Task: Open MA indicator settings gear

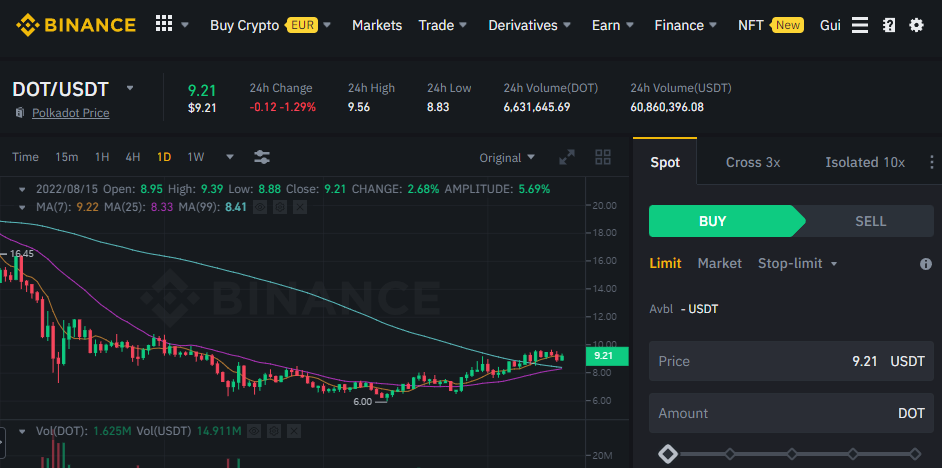Action: (x=279, y=207)
